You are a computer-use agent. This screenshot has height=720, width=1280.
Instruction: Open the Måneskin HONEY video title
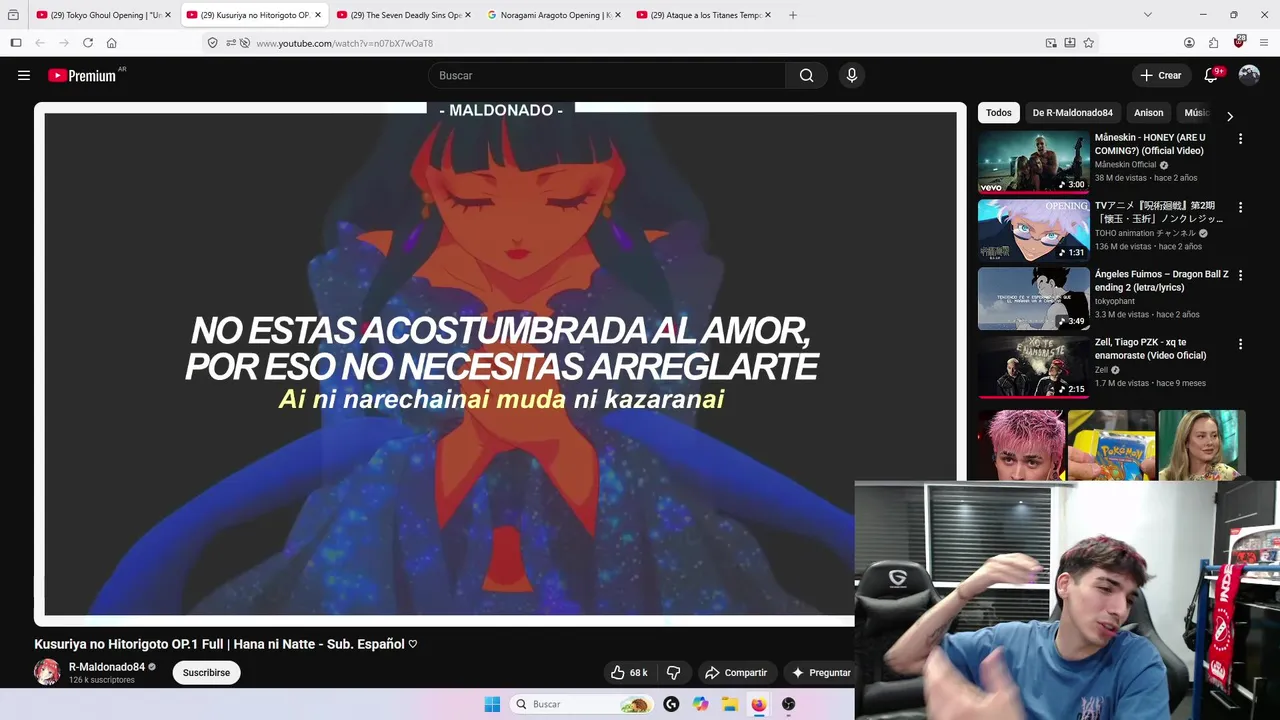click(1150, 144)
